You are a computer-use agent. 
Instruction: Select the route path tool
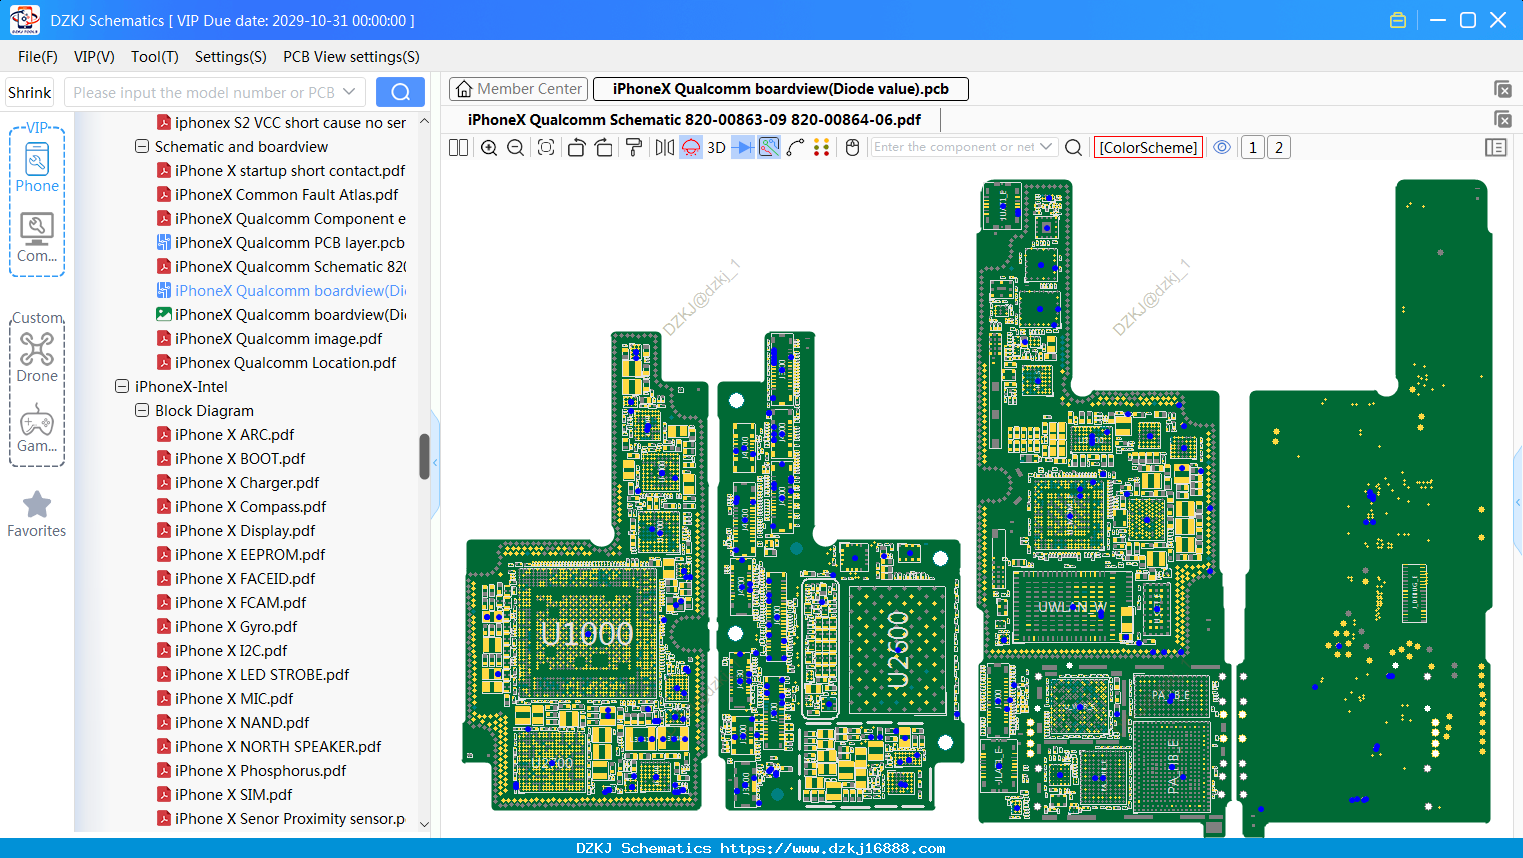click(x=796, y=148)
